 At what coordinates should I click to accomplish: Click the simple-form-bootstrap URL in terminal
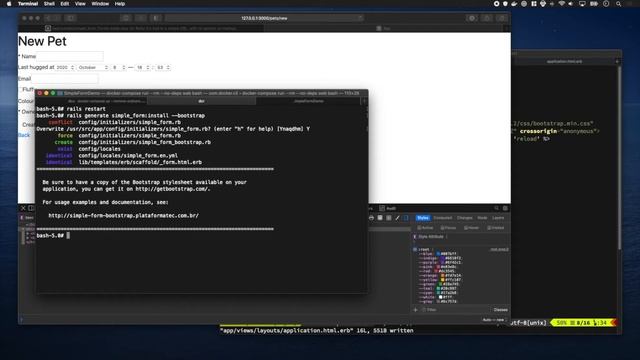(x=124, y=216)
